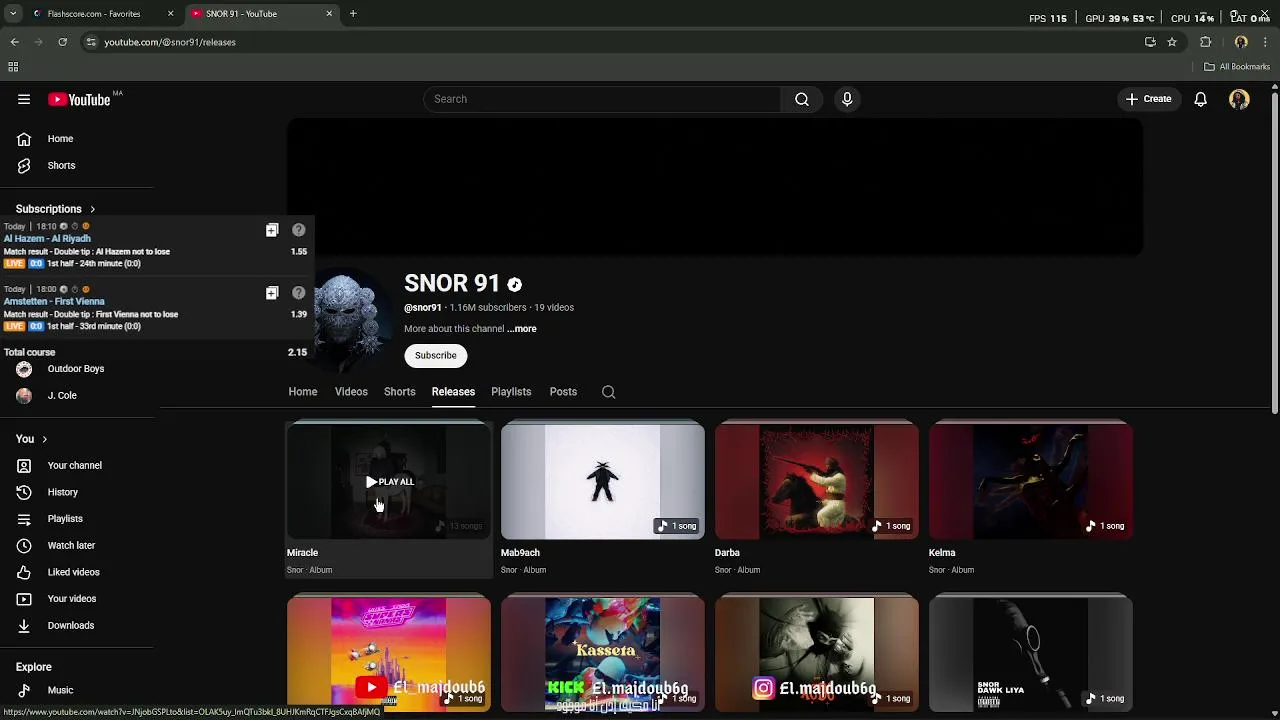Open the channel Videos tab
The image size is (1280, 720).
tap(351, 392)
